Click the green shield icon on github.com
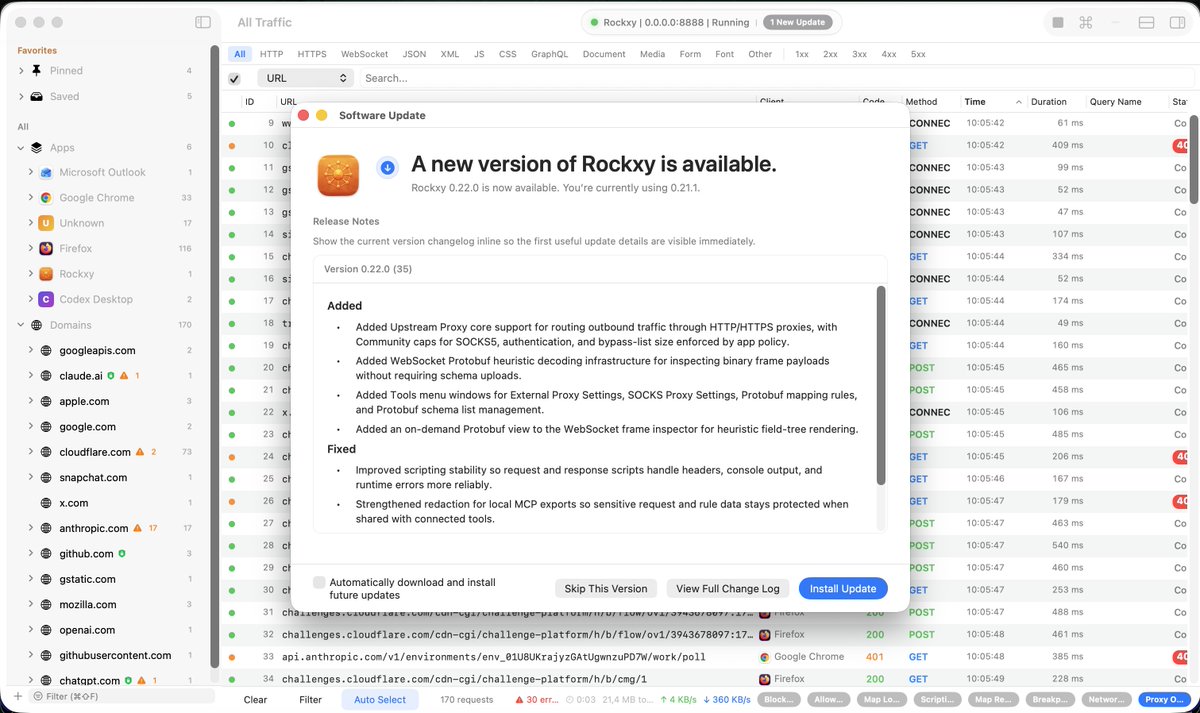This screenshot has height=713, width=1200. tap(122, 554)
